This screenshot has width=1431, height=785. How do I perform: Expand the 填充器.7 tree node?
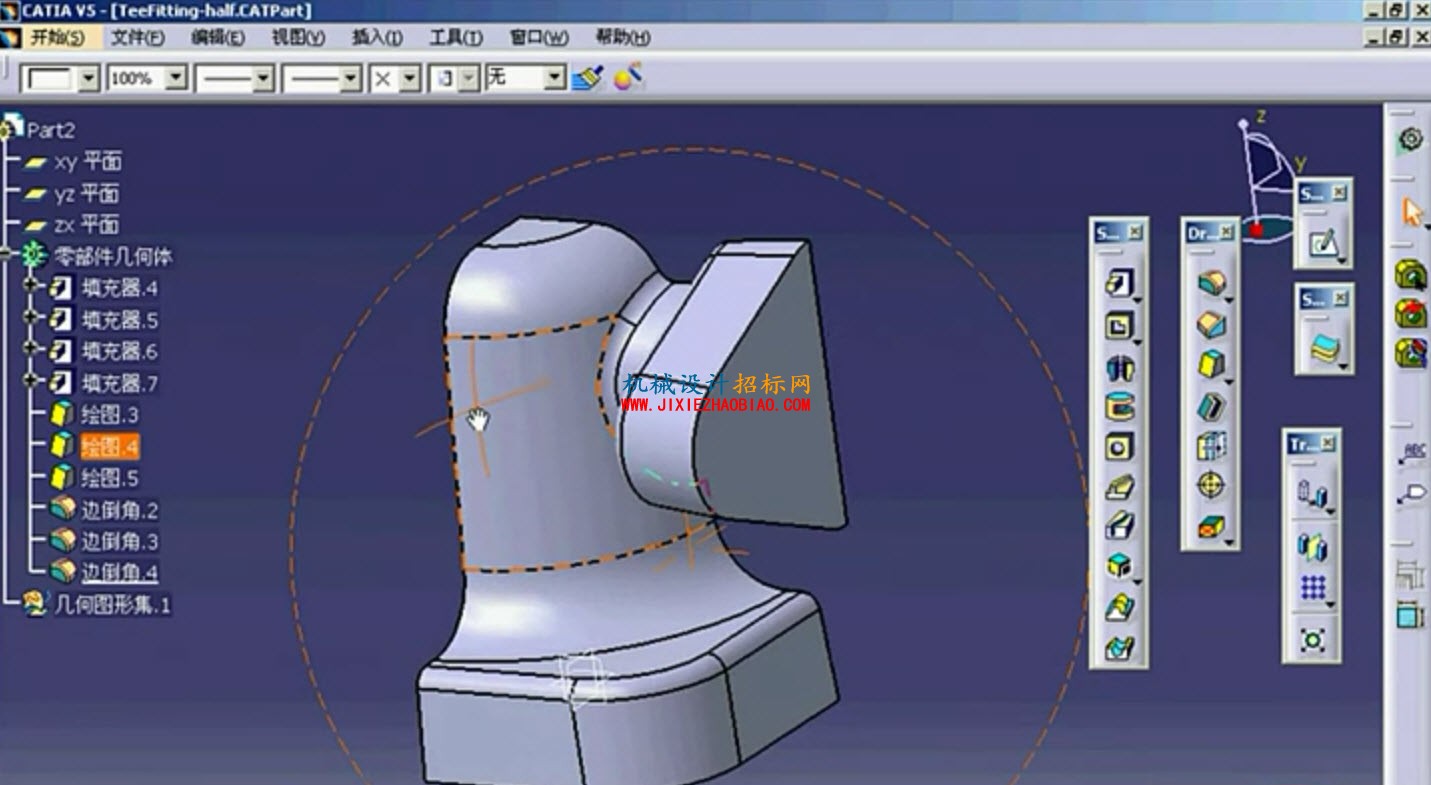pyautogui.click(x=32, y=382)
